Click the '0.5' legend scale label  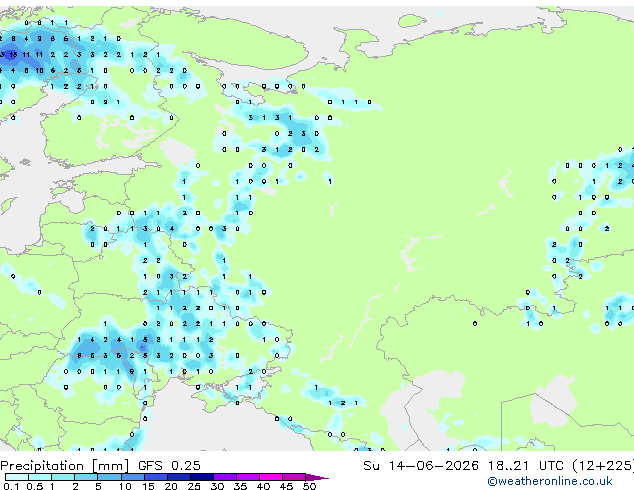pos(35,486)
